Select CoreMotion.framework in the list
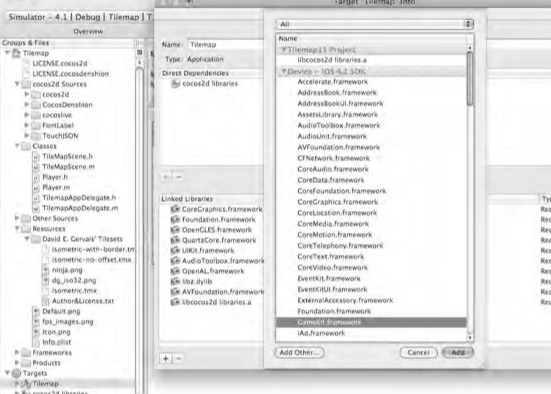 tap(371, 235)
